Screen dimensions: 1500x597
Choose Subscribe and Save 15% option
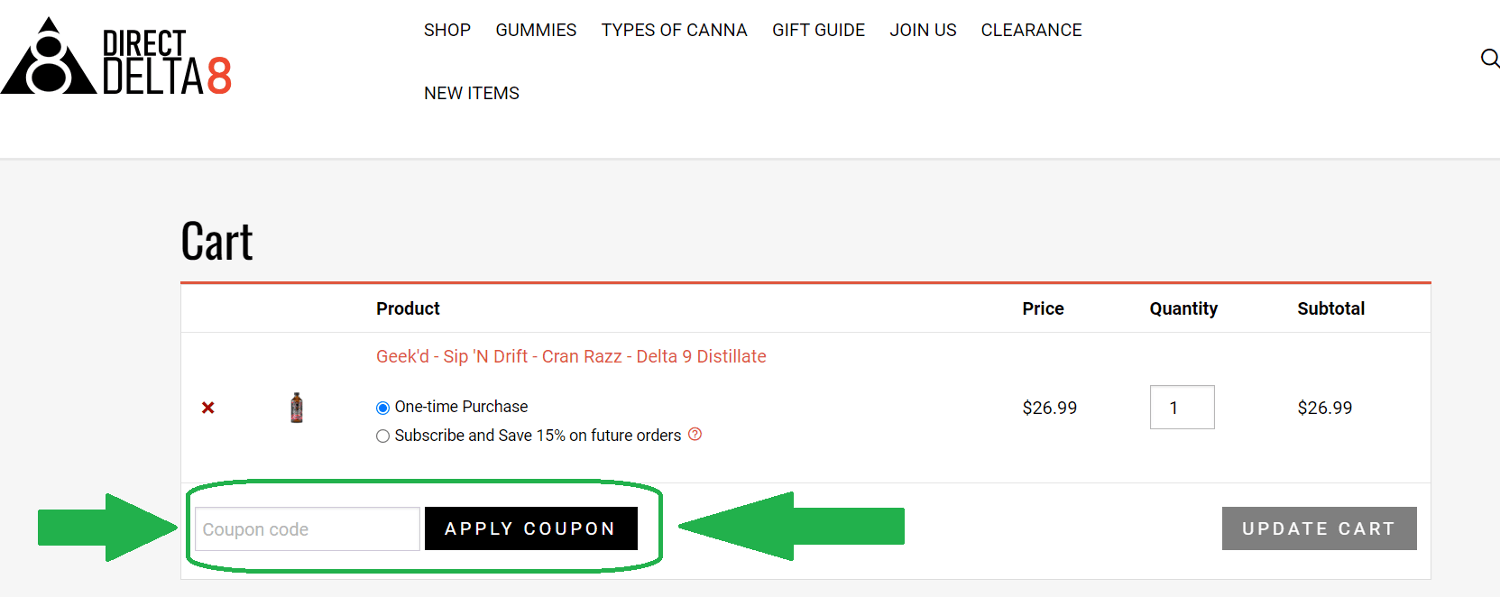tap(383, 436)
